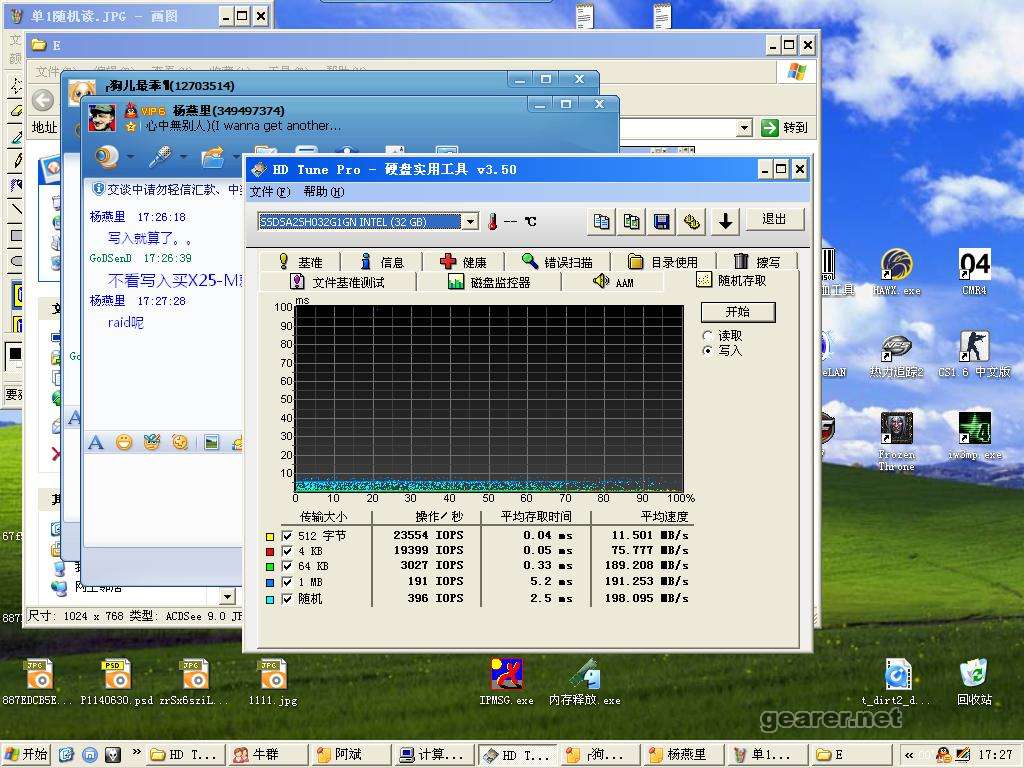Click the send-file folder icon in chat
The width and height of the screenshot is (1024, 768).
pyautogui.click(x=213, y=157)
